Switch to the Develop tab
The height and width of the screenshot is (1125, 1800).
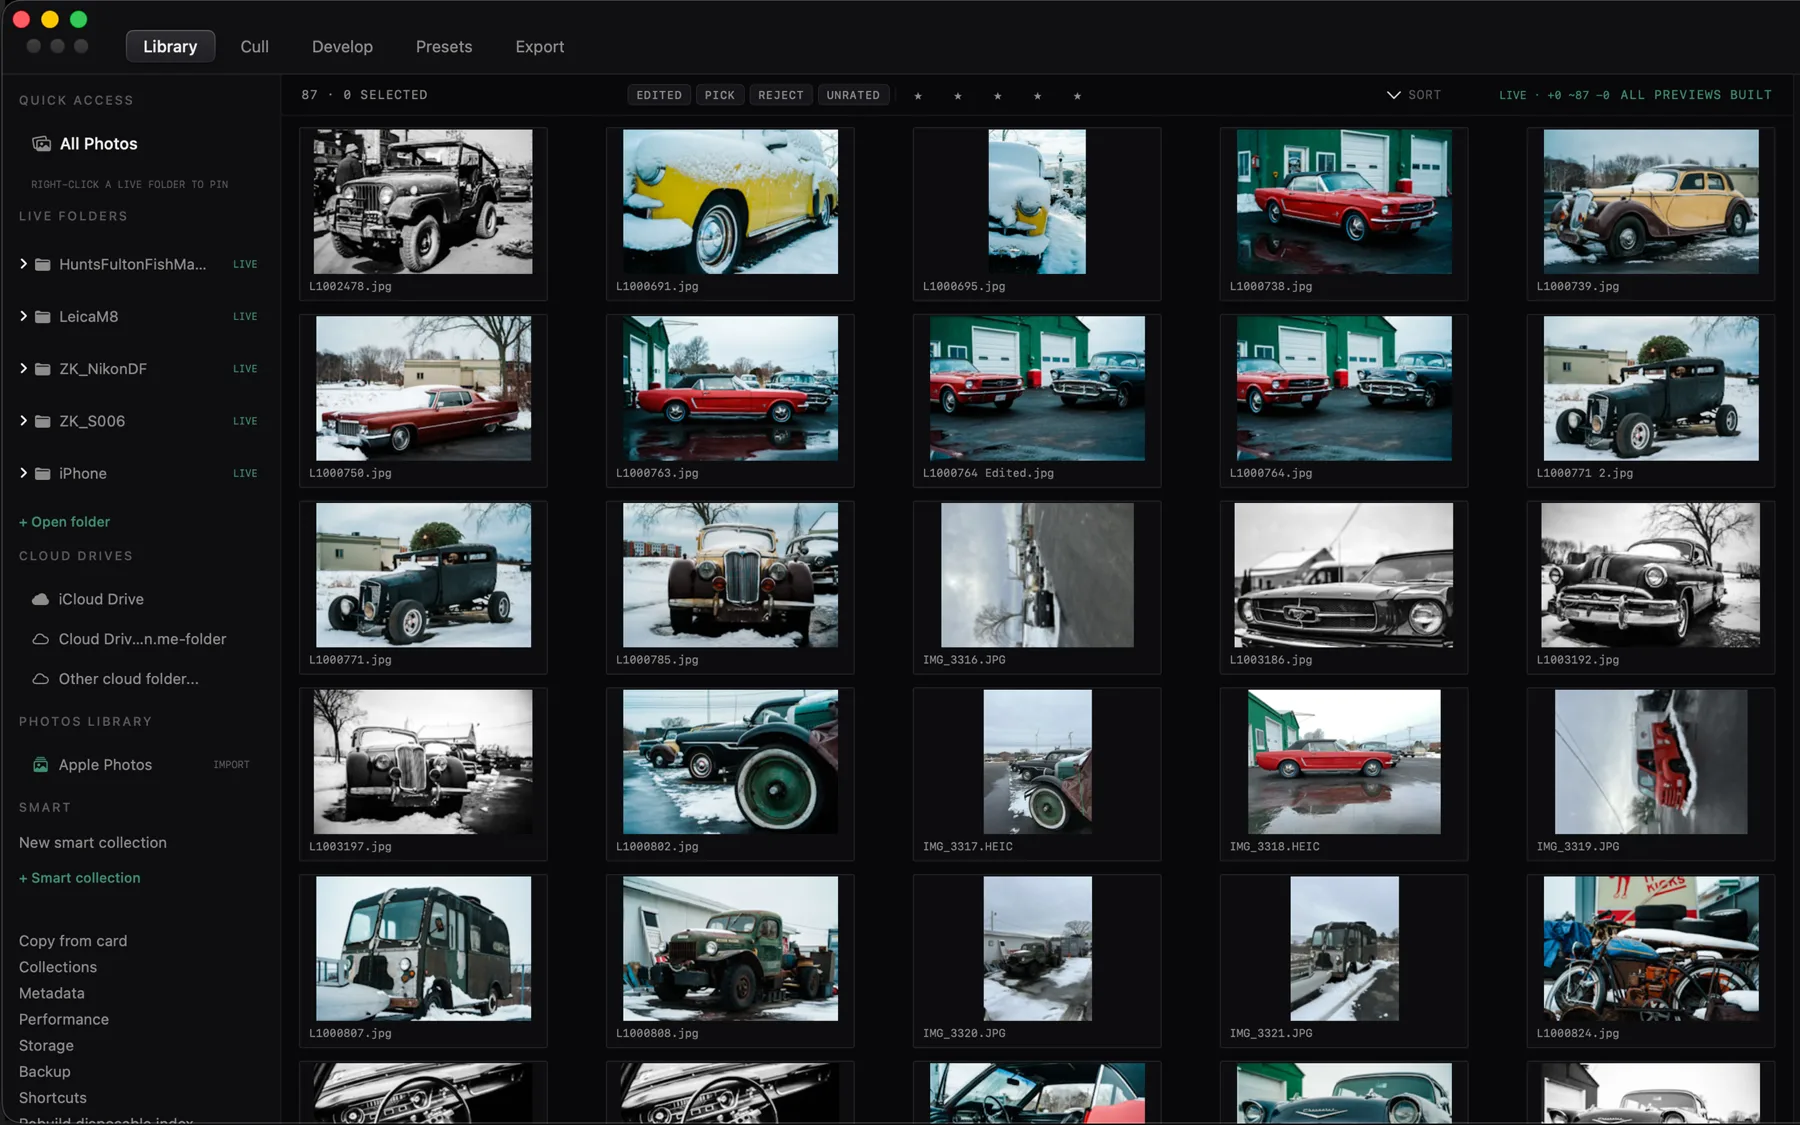point(342,46)
